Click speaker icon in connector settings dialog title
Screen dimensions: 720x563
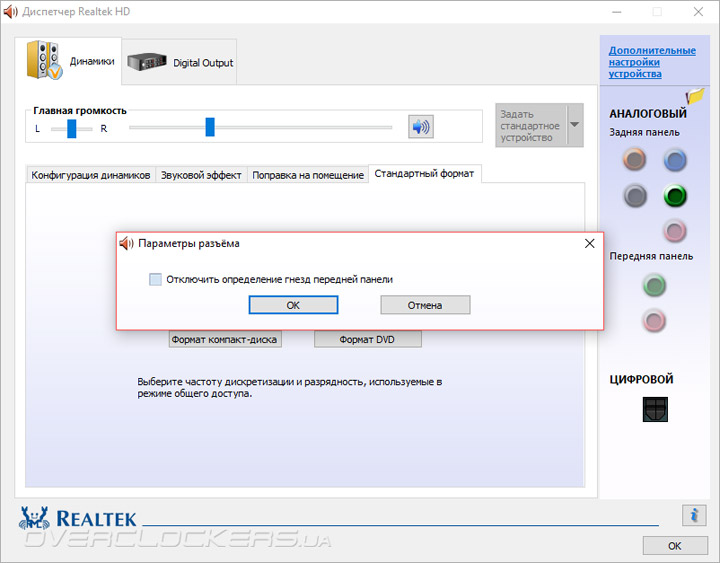pos(126,243)
